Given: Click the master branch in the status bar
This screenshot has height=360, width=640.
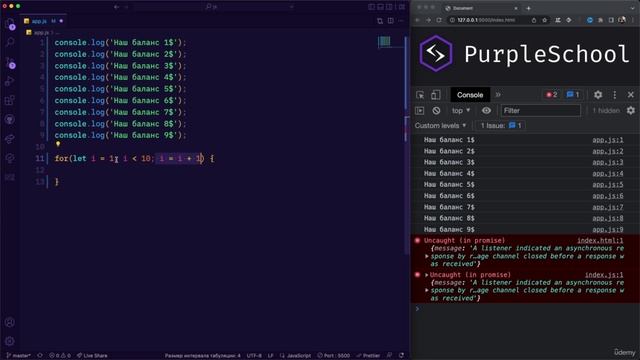Looking at the screenshot, I should (x=18, y=356).
